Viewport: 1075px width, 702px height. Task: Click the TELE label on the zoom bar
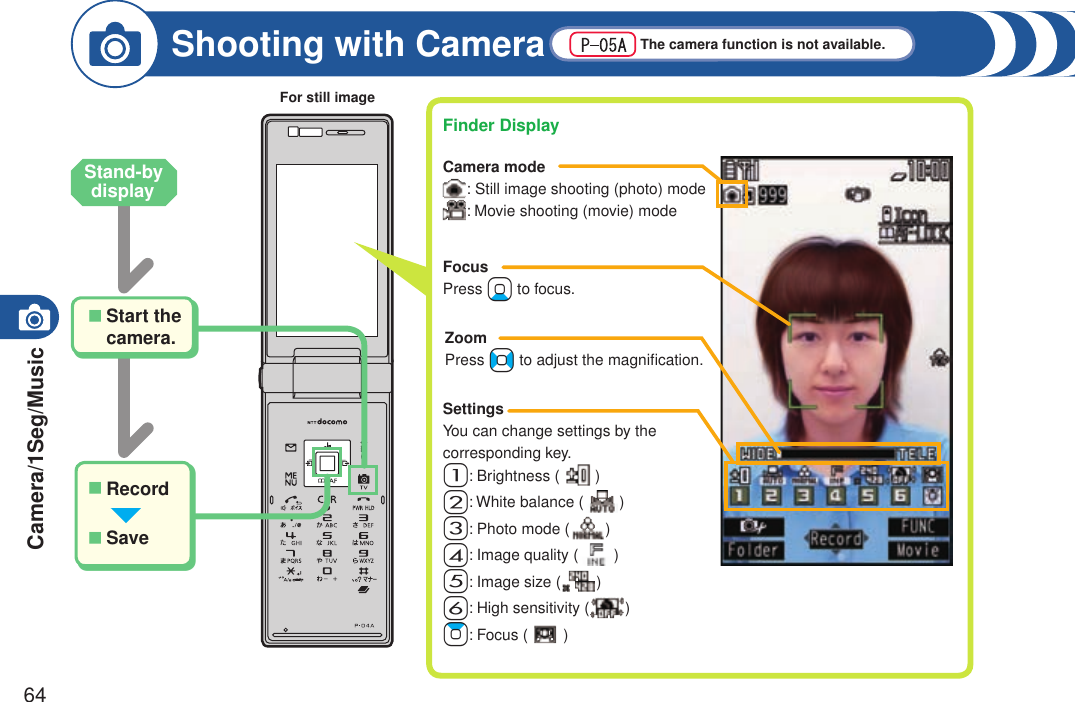(917, 453)
